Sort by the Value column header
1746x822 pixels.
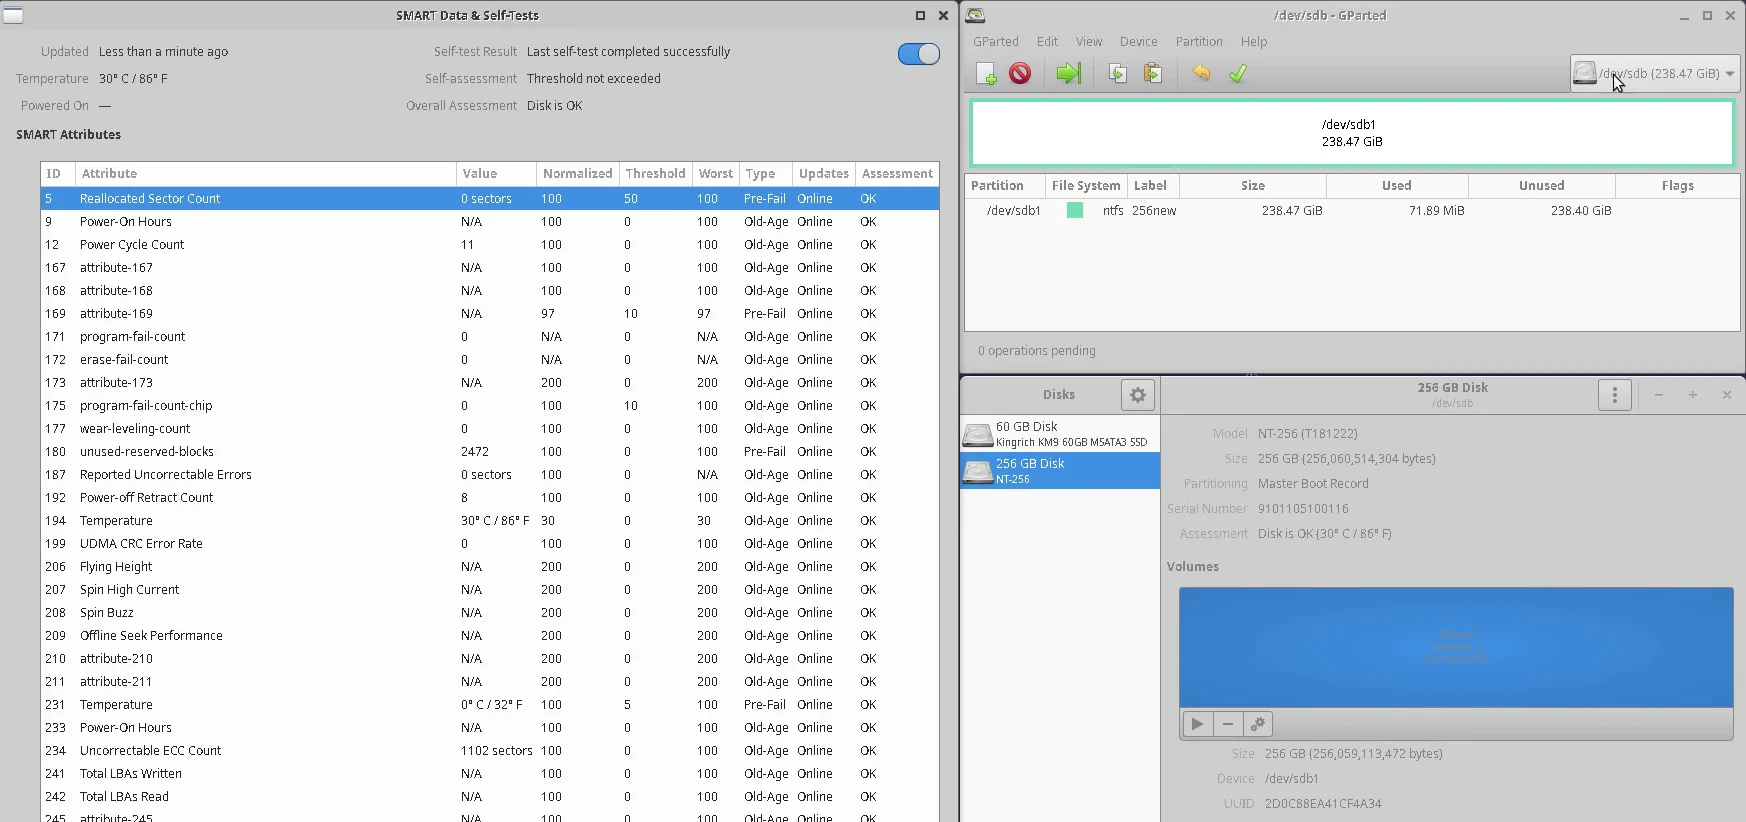[496, 174]
